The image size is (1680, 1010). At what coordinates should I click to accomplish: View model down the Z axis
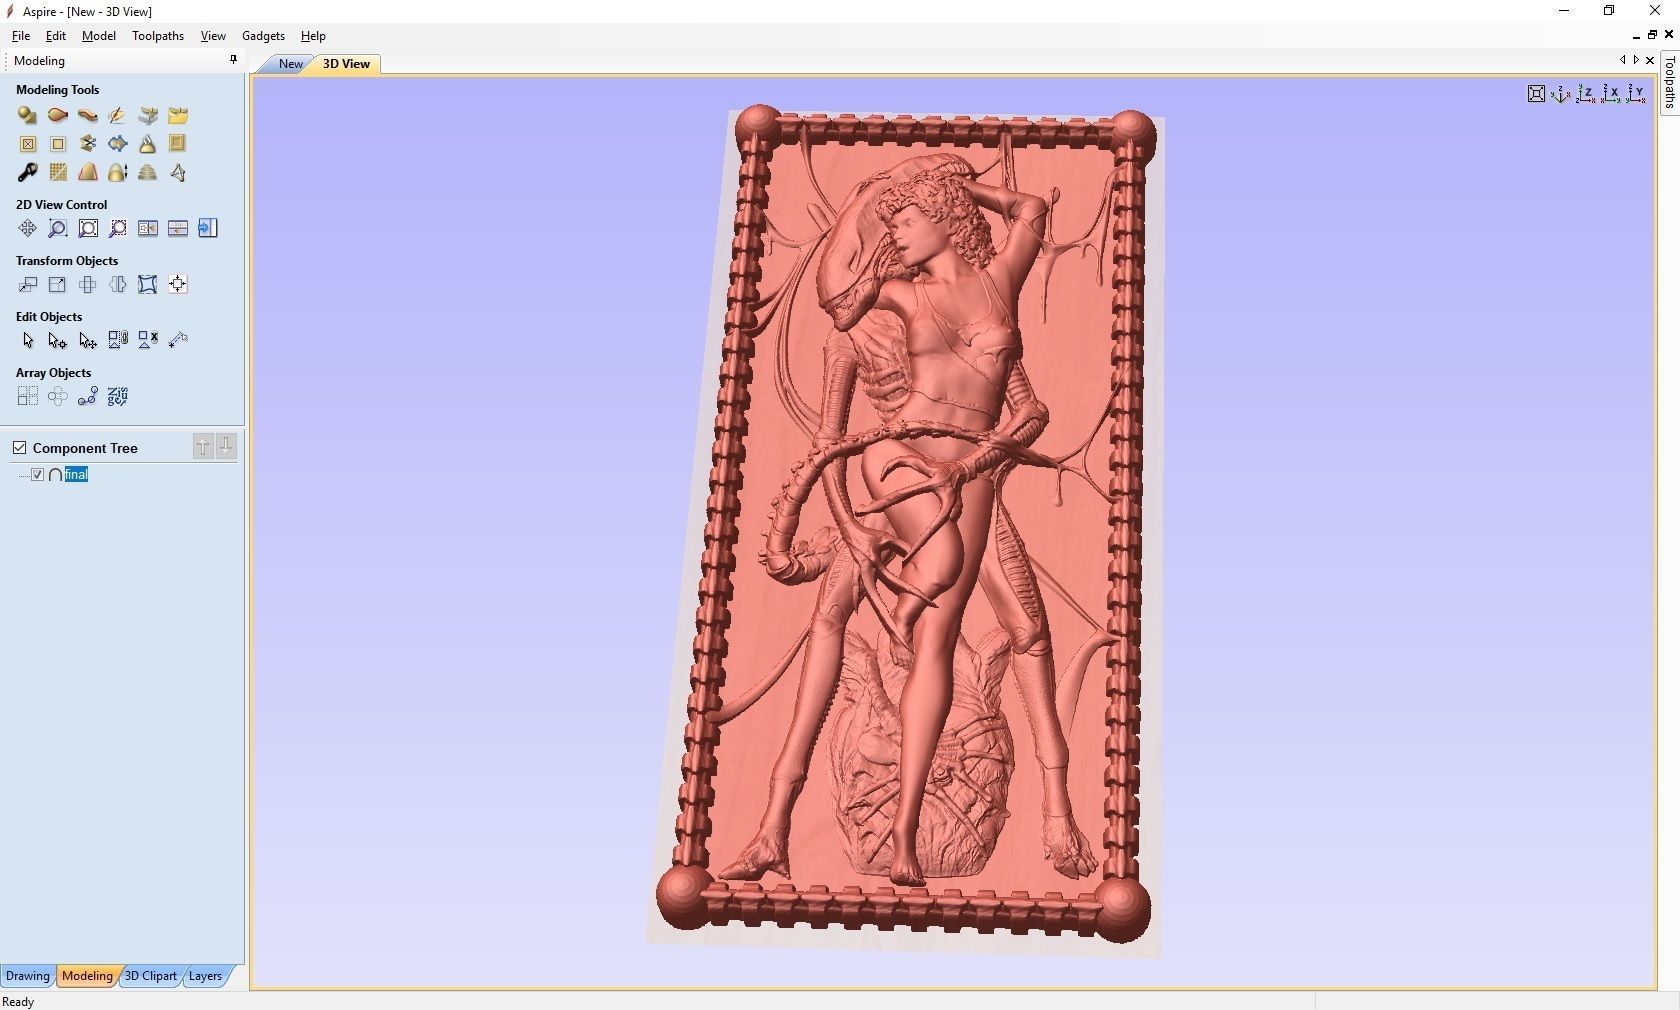click(1586, 94)
